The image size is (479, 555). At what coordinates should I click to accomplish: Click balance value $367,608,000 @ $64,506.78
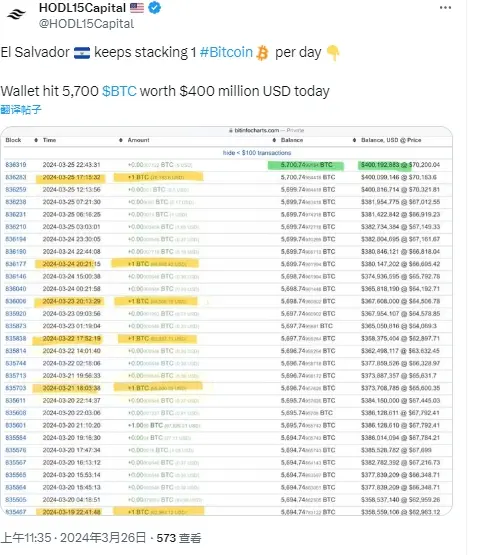point(400,301)
